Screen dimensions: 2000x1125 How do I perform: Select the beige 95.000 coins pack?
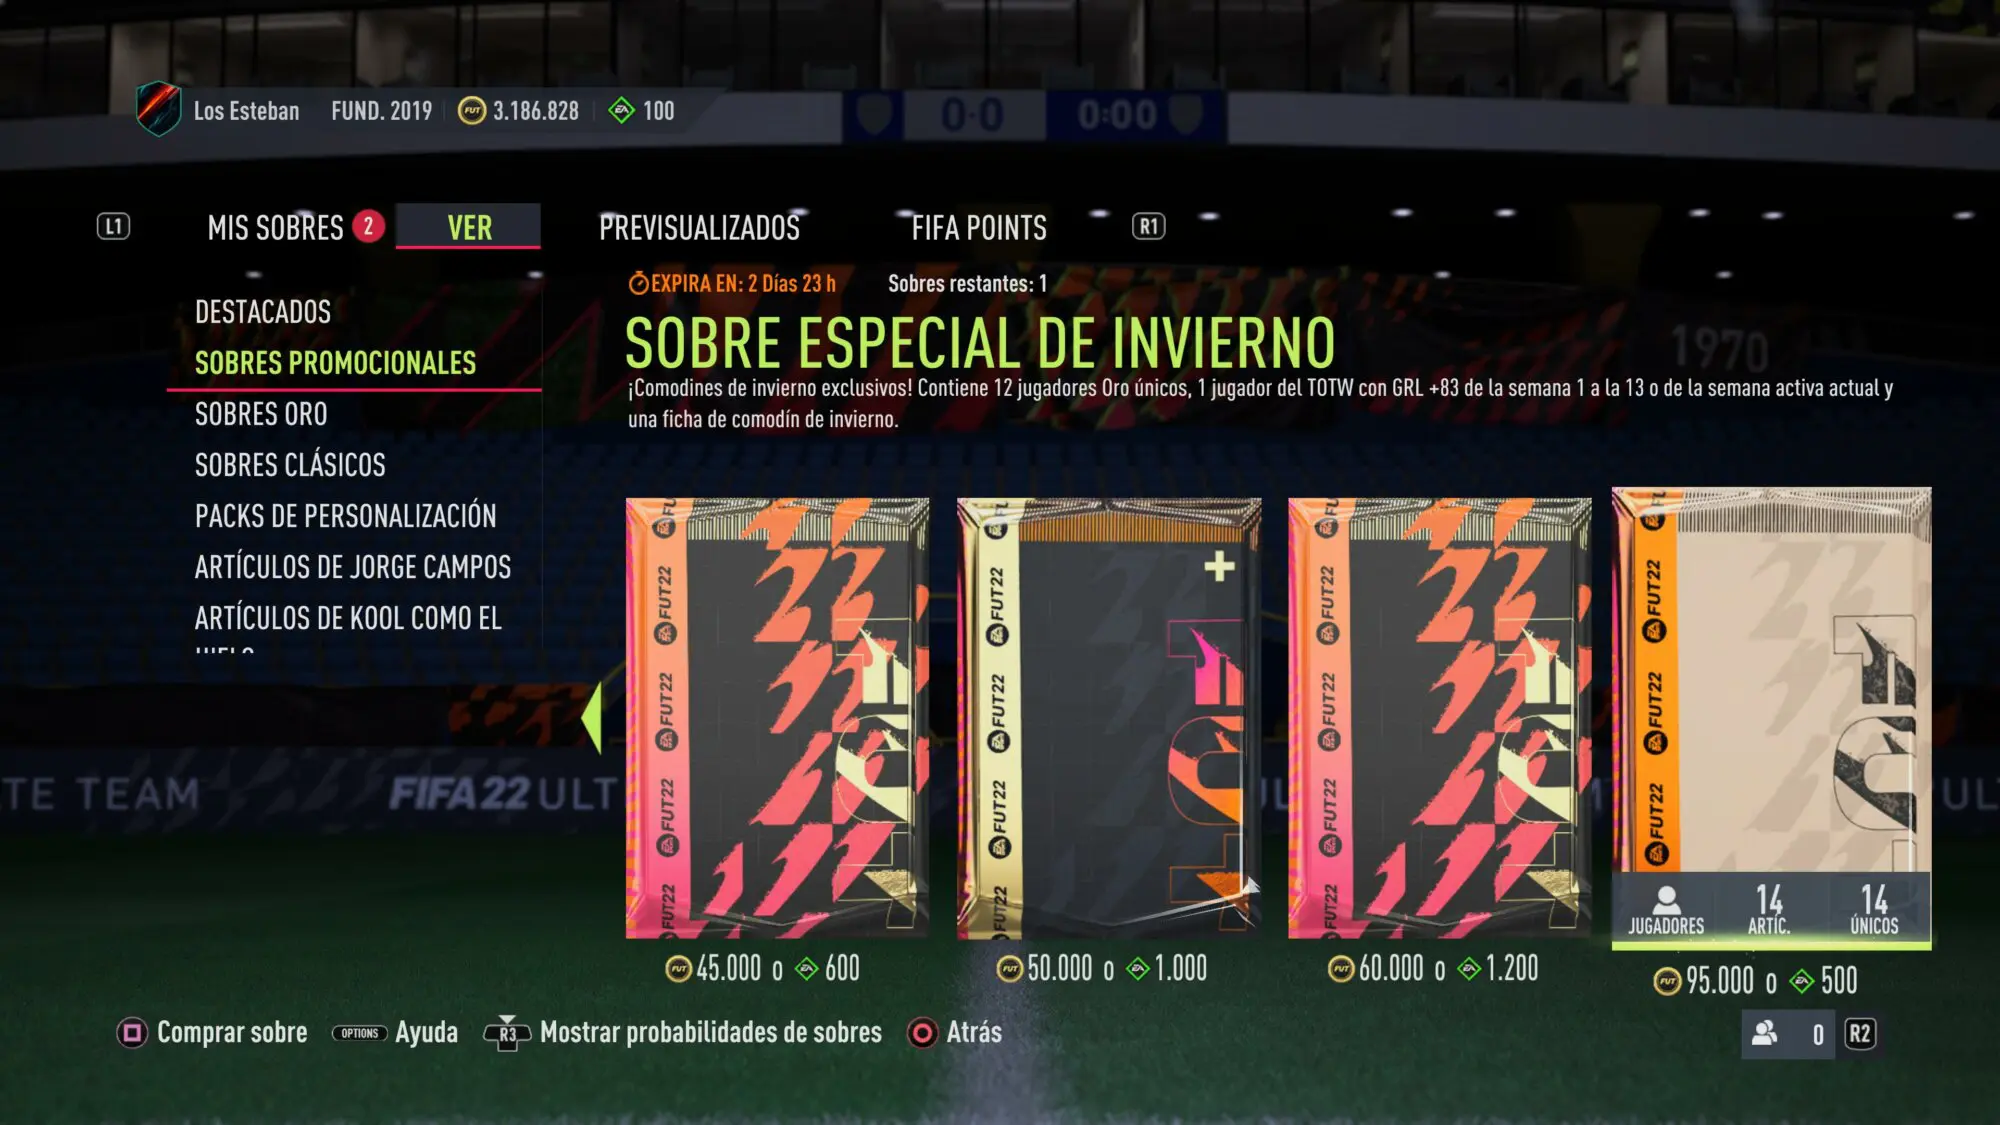point(1771,718)
